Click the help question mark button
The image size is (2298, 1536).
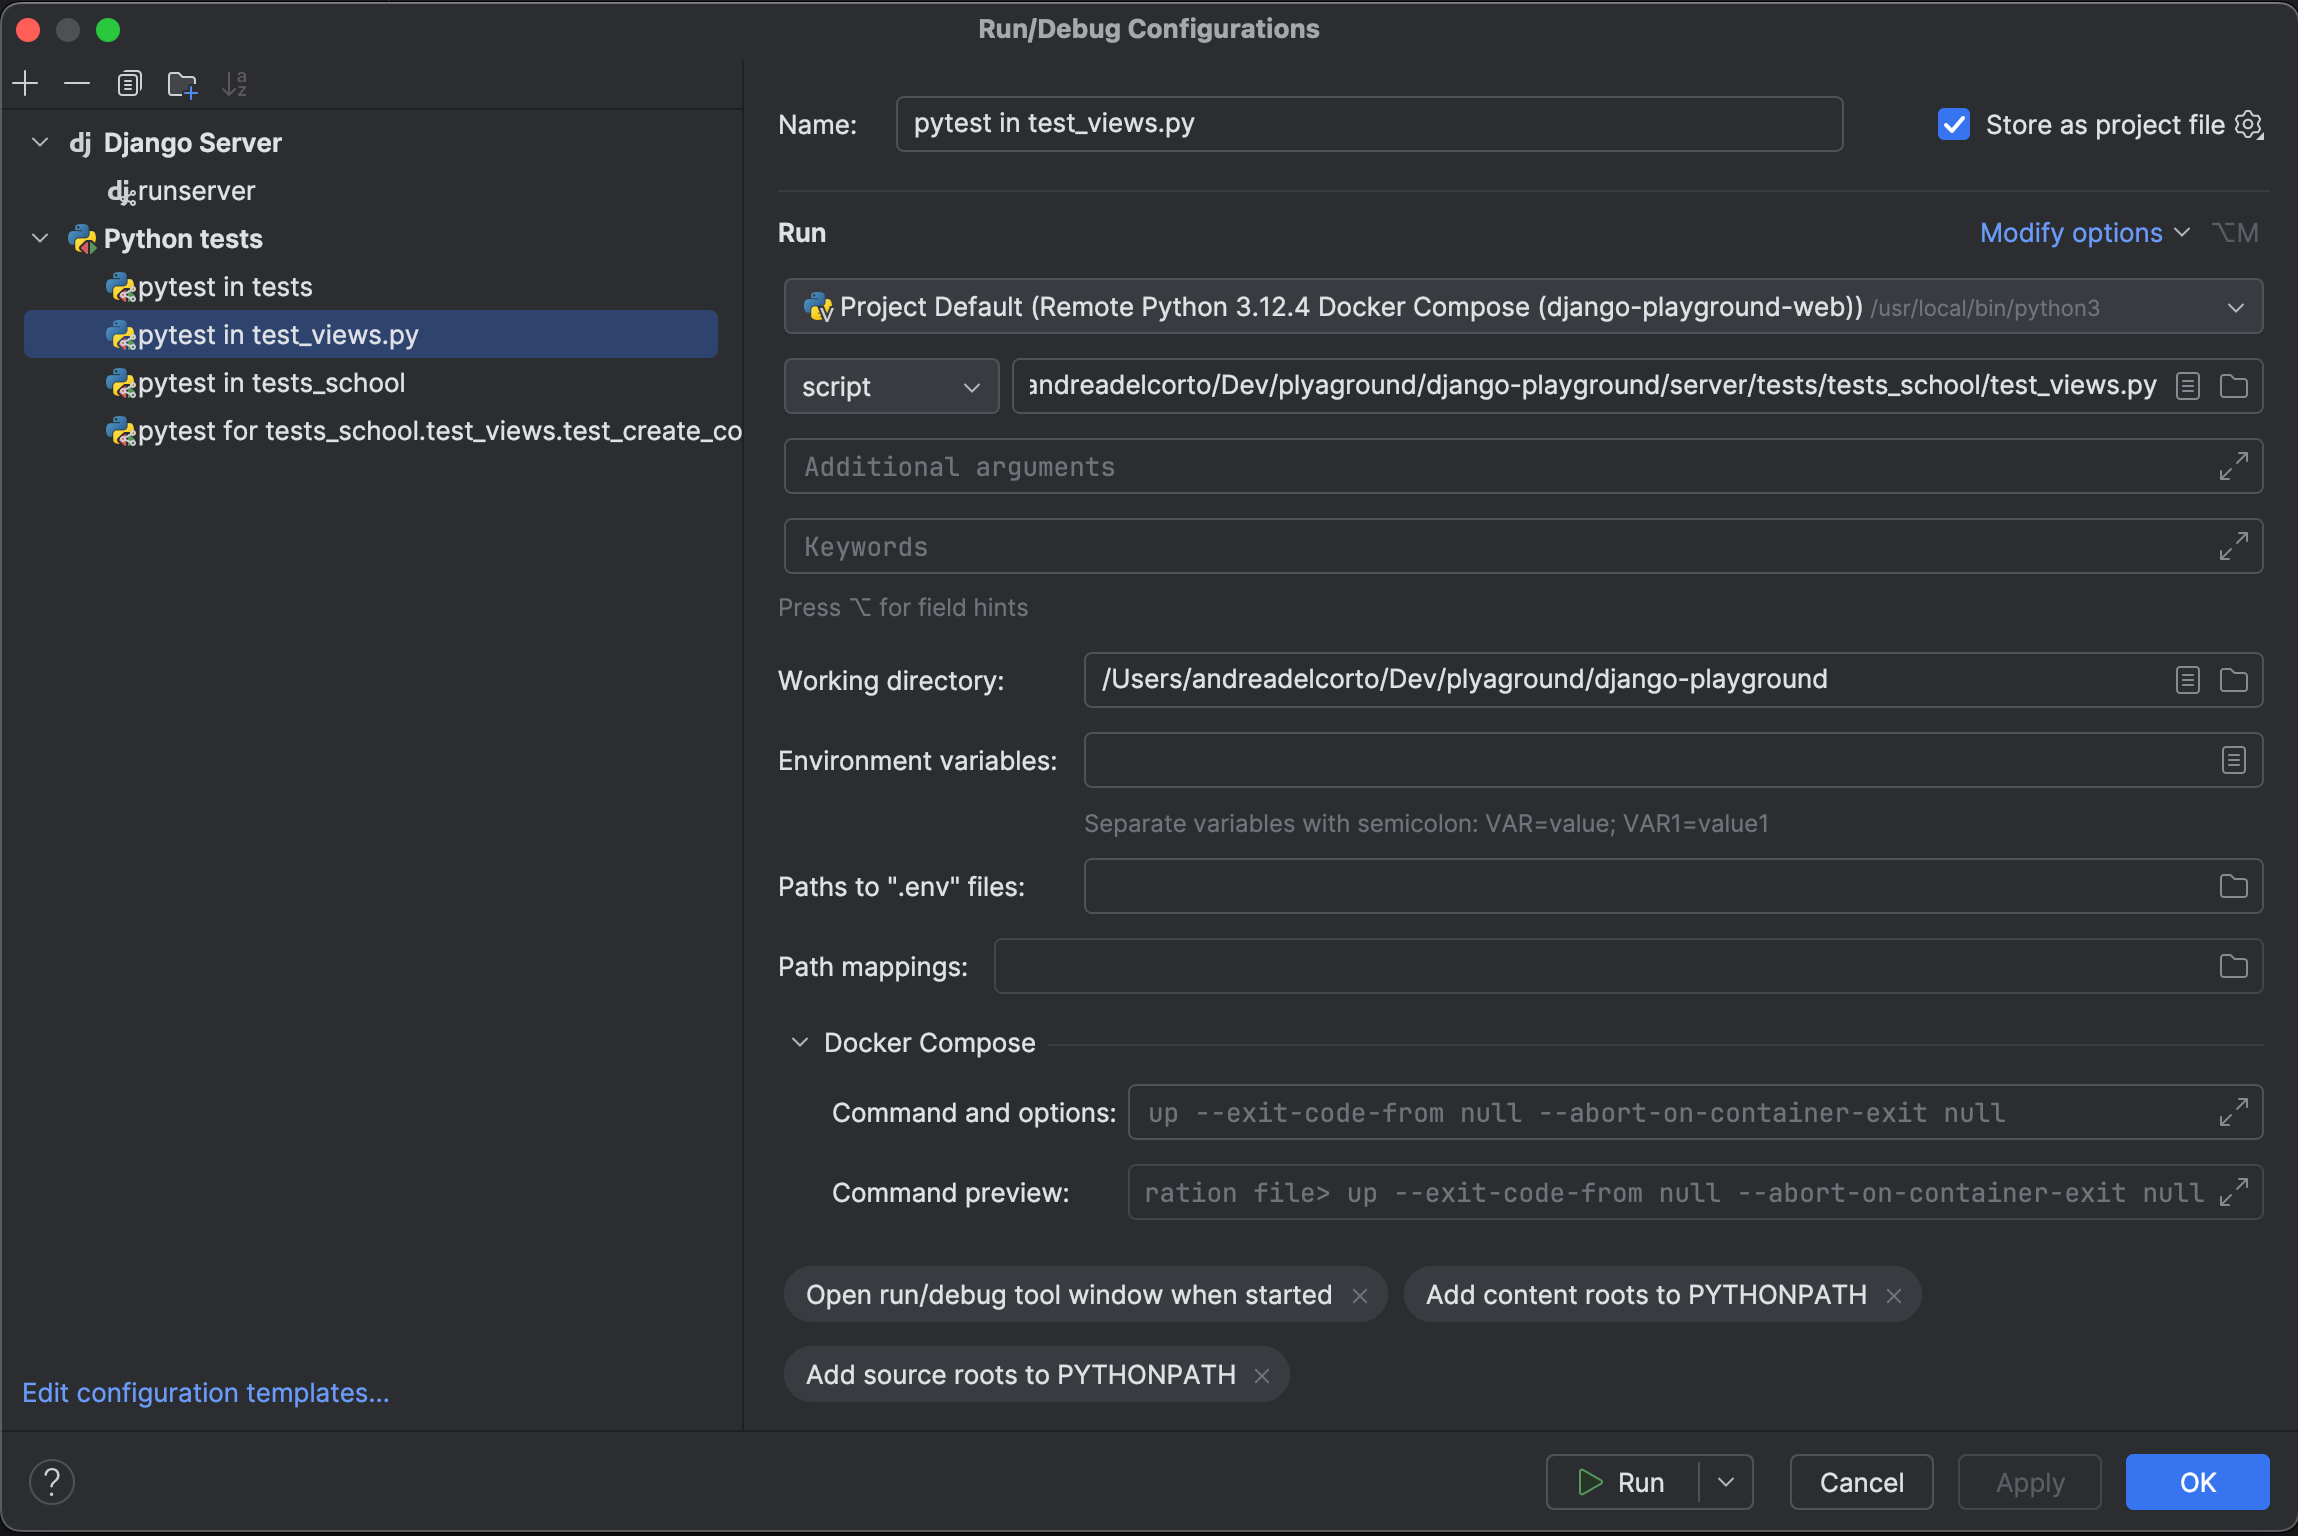click(x=52, y=1481)
